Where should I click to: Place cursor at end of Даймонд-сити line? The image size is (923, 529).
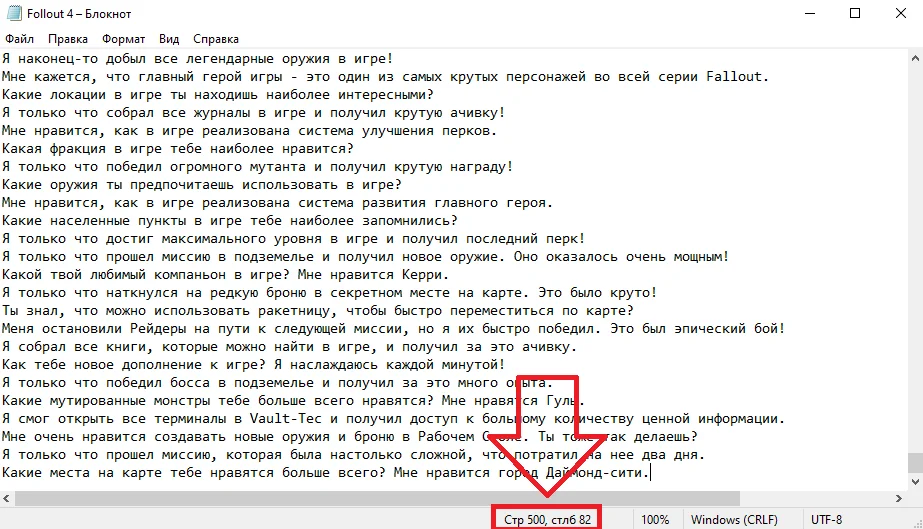point(650,473)
